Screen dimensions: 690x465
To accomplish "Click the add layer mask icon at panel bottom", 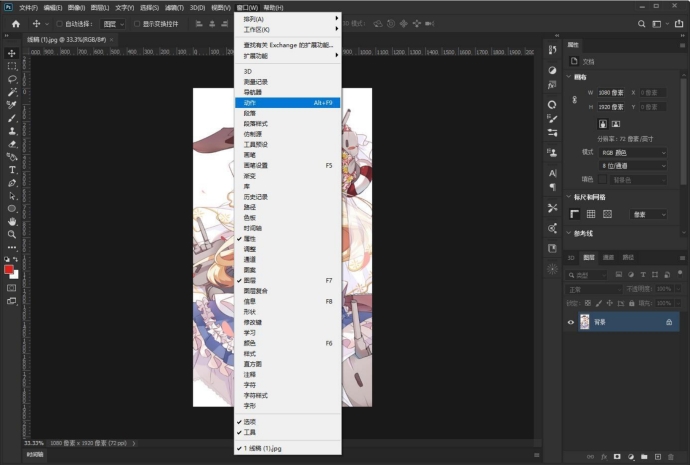I will tap(617, 457).
